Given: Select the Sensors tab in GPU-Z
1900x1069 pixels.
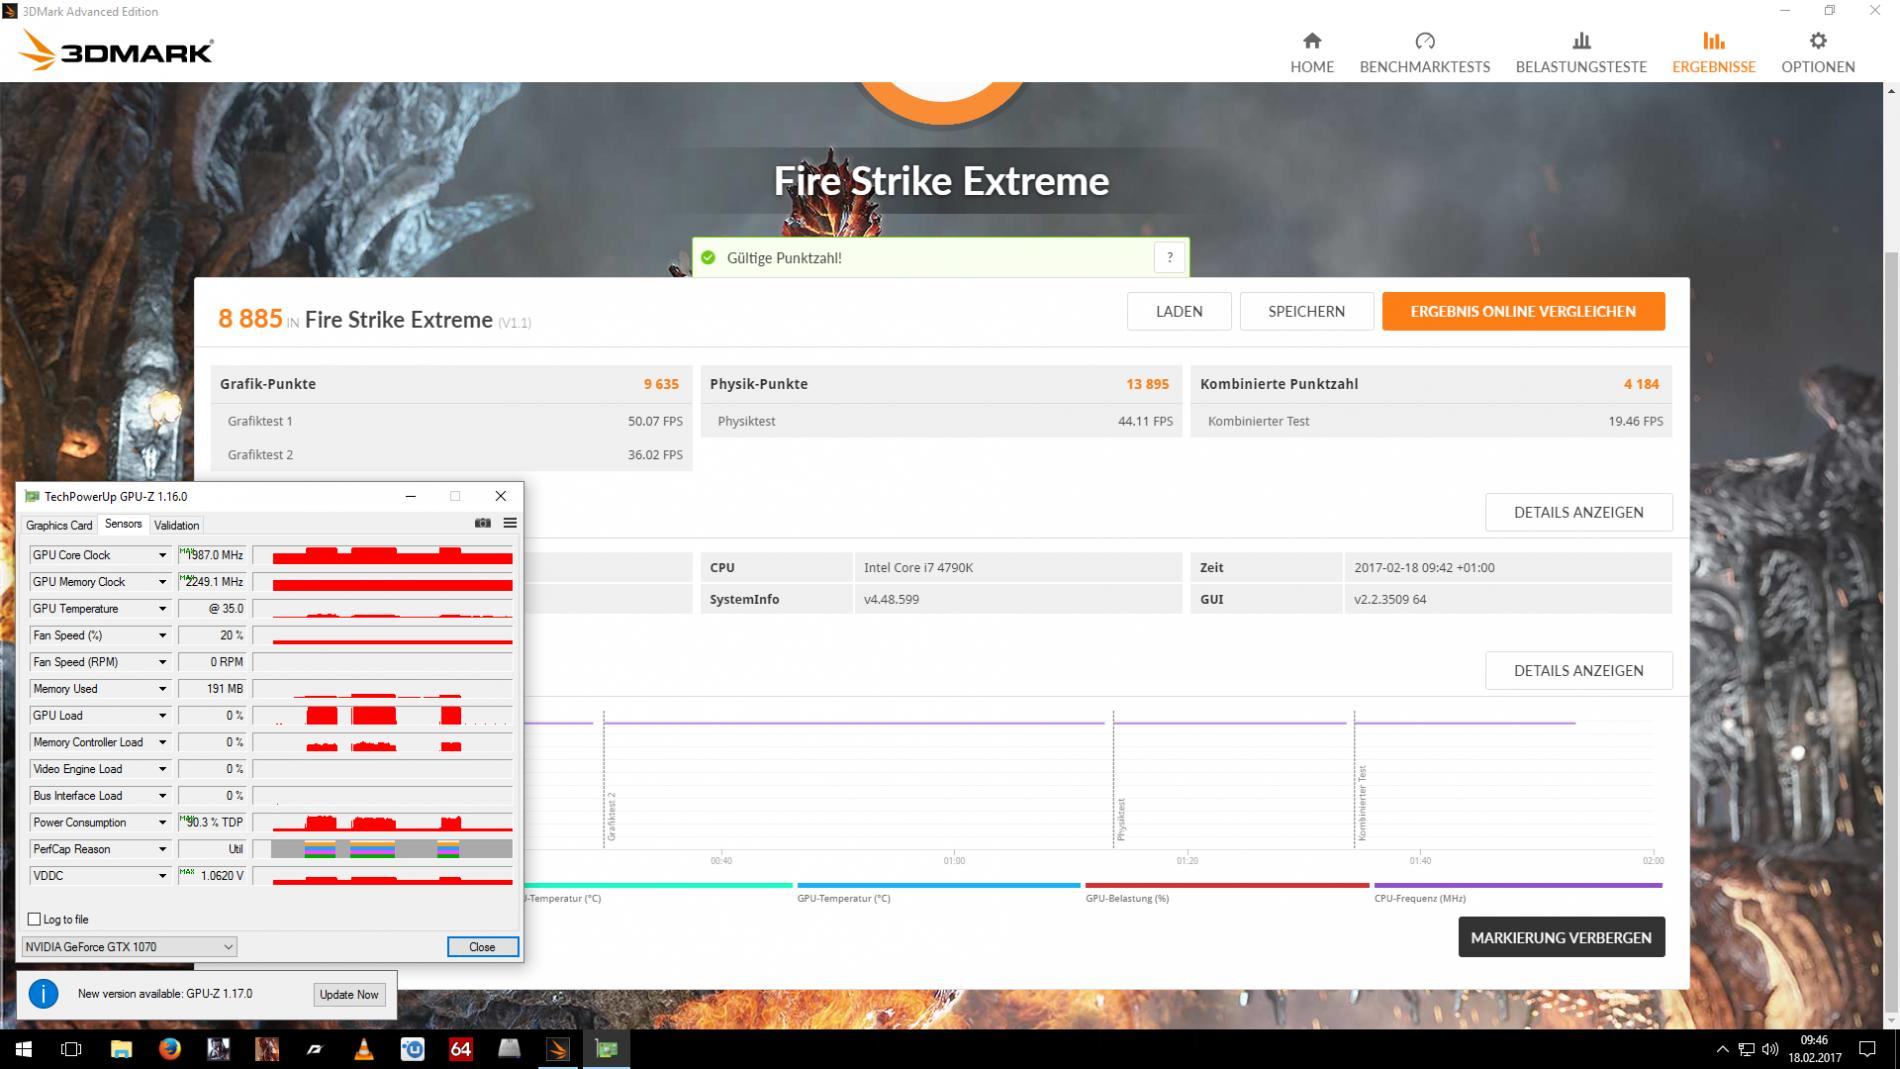Looking at the screenshot, I should (123, 524).
